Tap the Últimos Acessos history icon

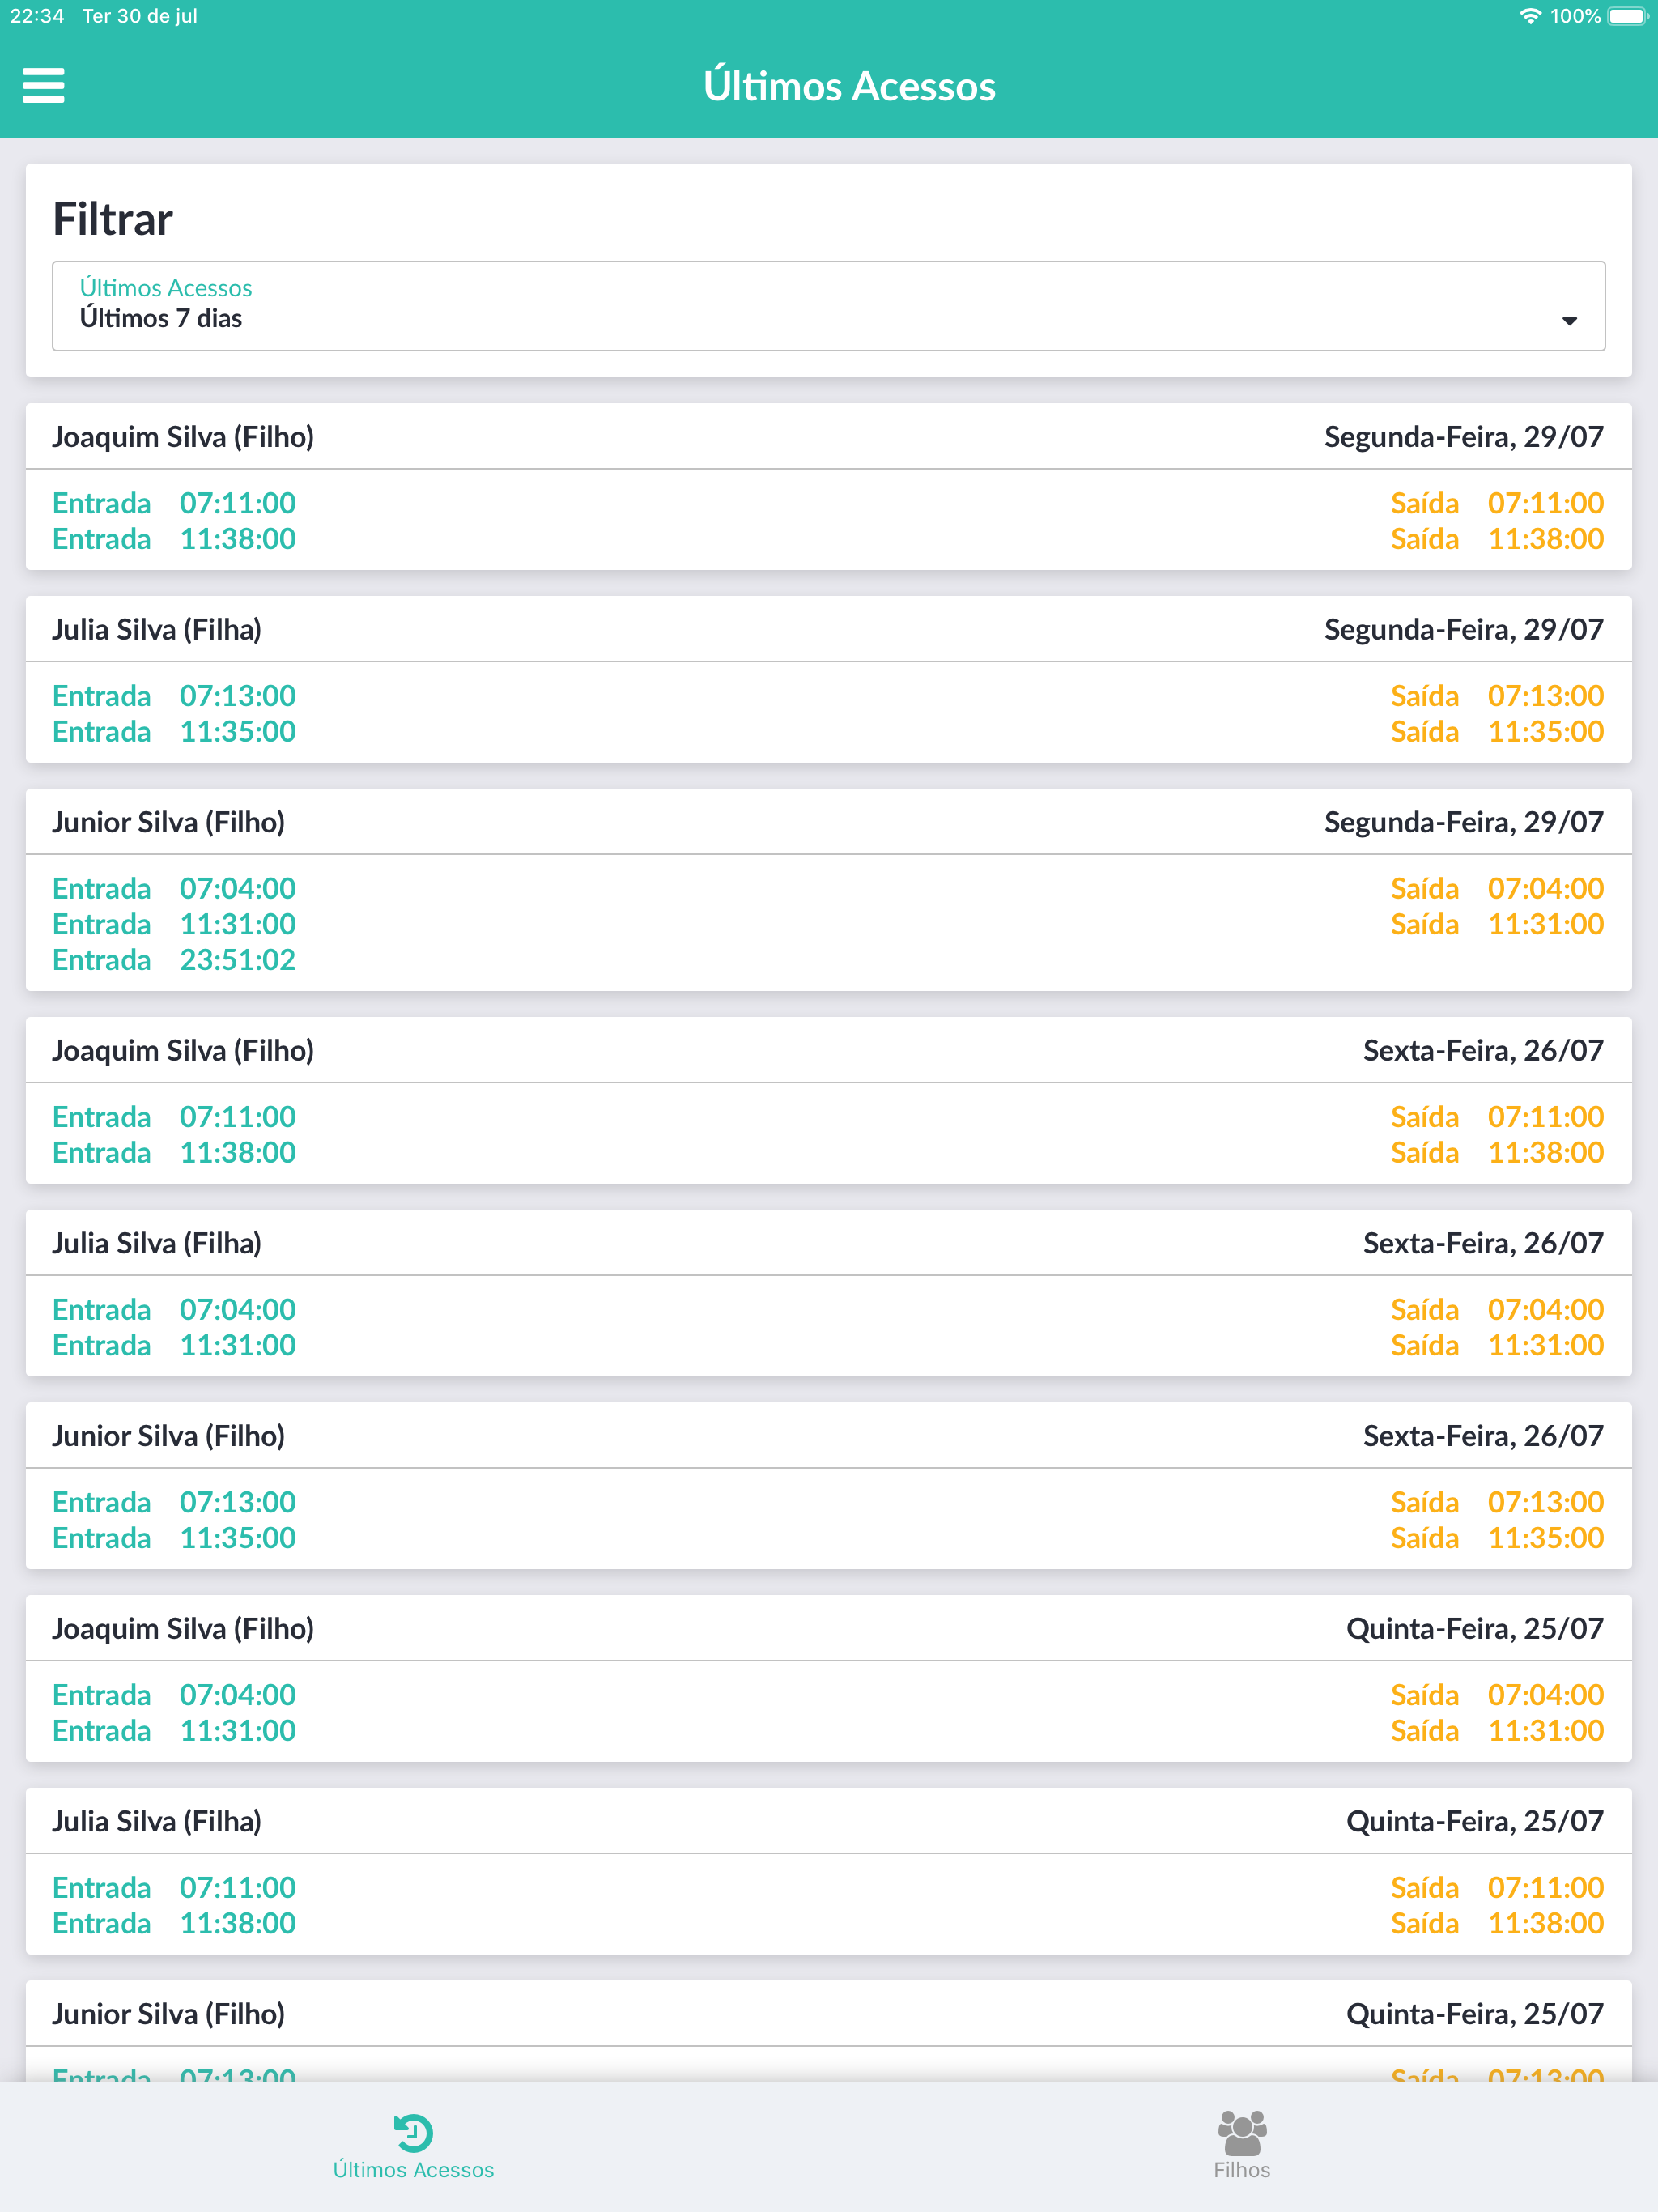click(413, 2132)
